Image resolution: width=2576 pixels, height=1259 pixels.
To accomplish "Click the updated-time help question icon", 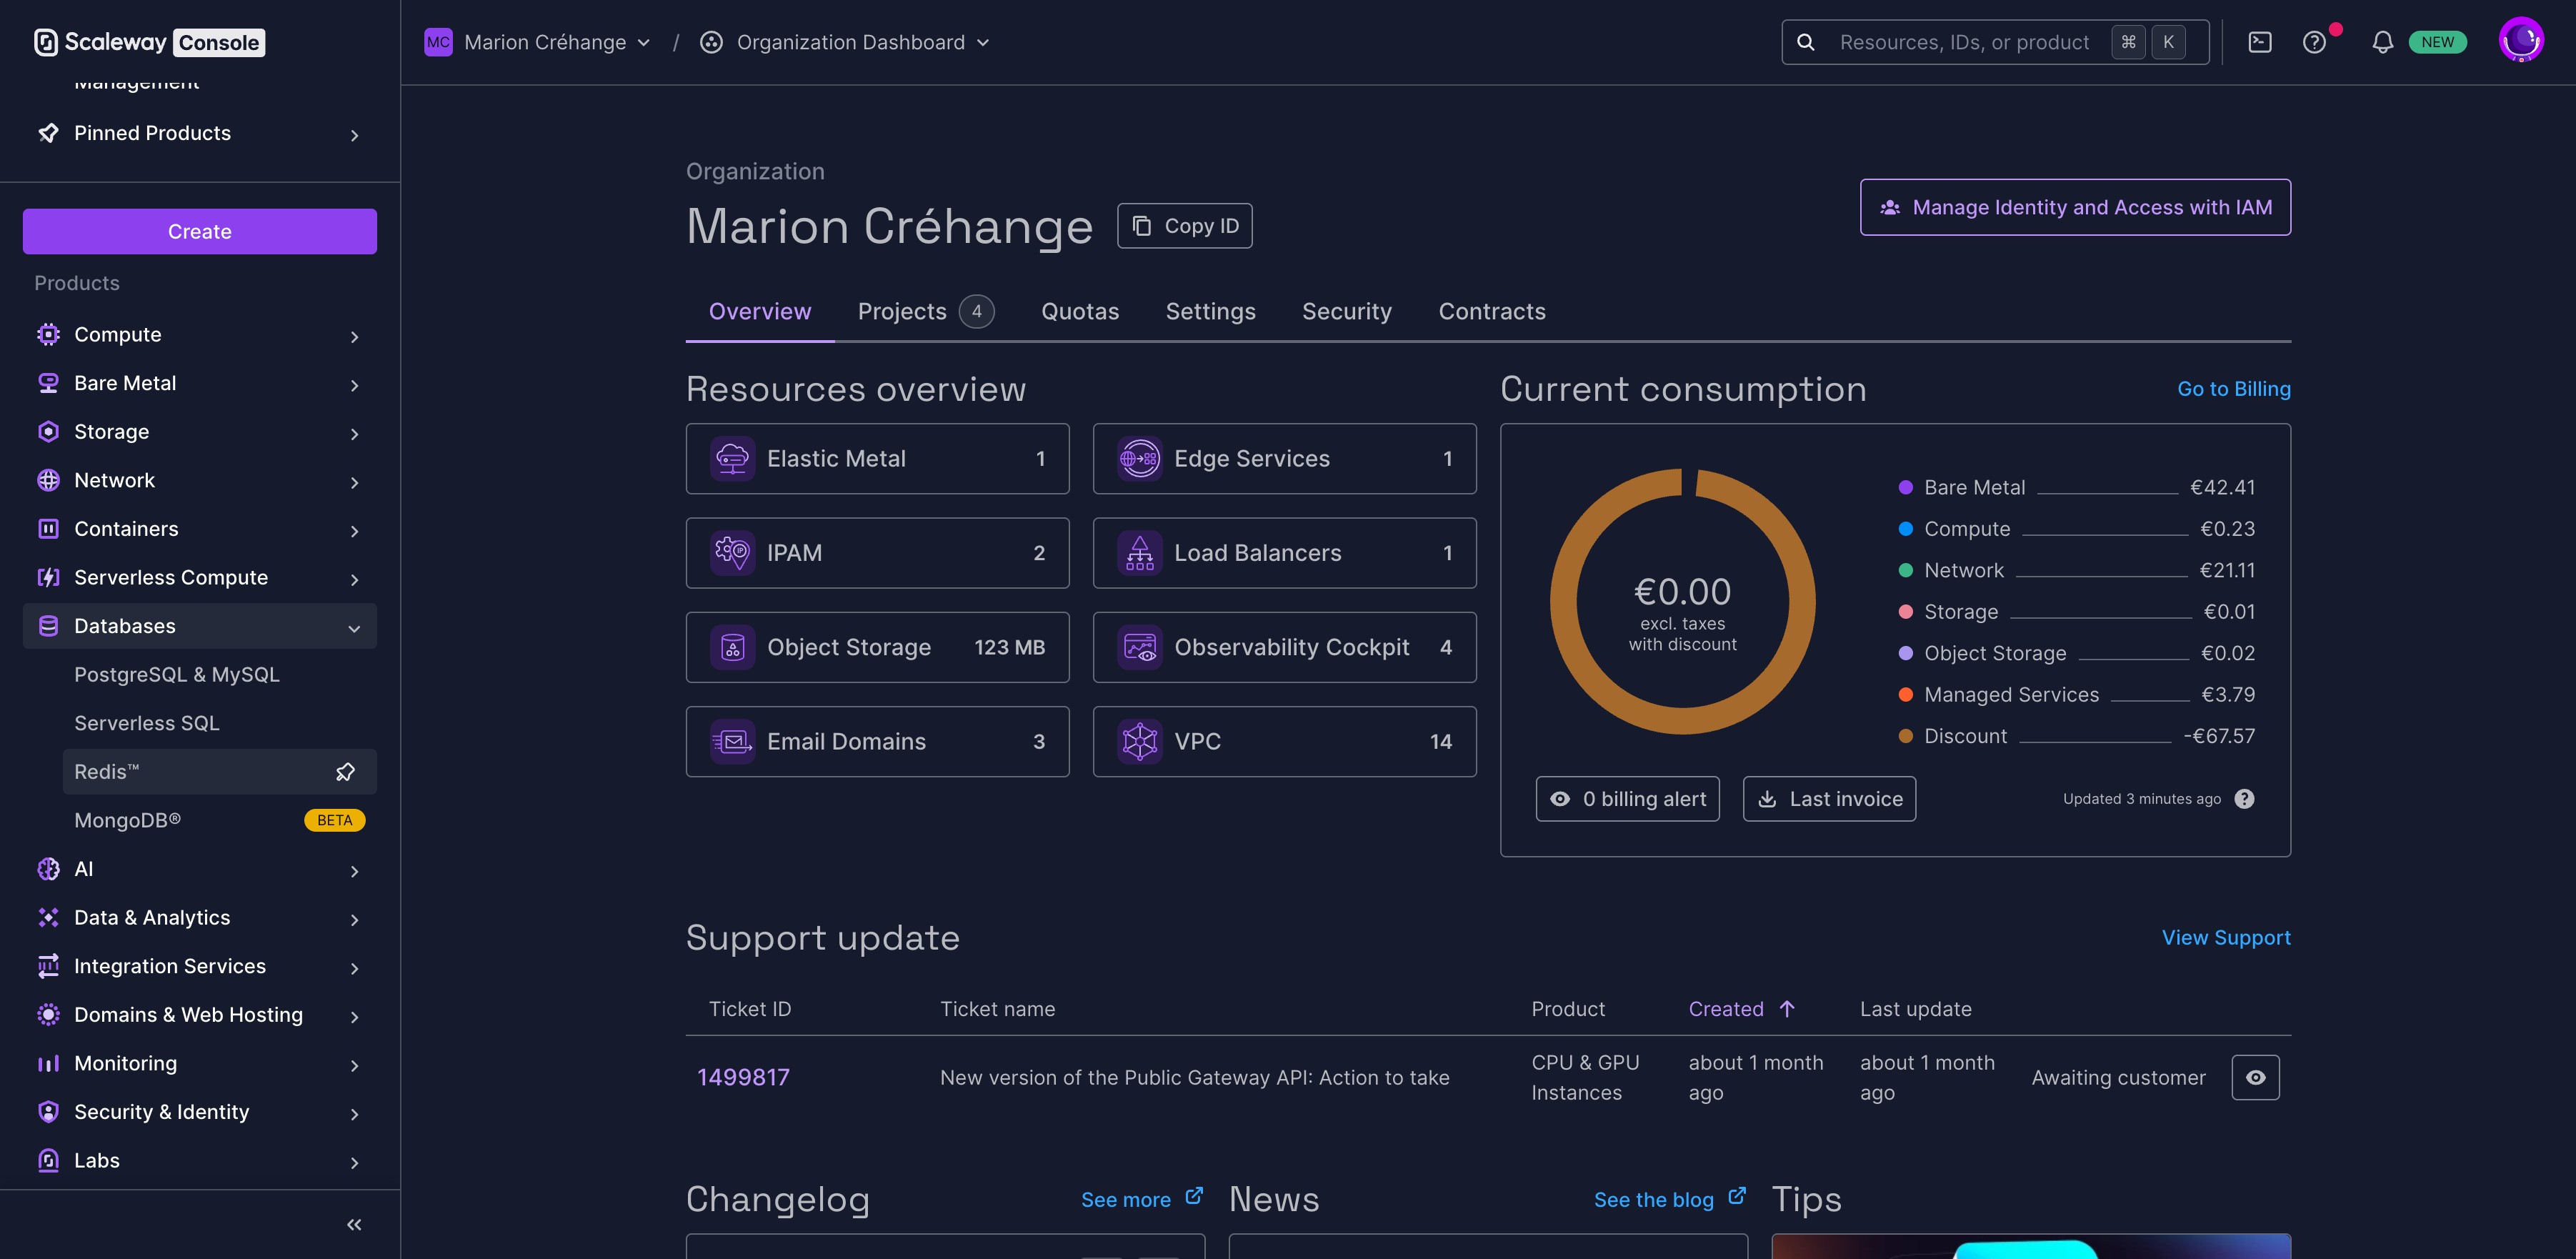I will pyautogui.click(x=2244, y=799).
